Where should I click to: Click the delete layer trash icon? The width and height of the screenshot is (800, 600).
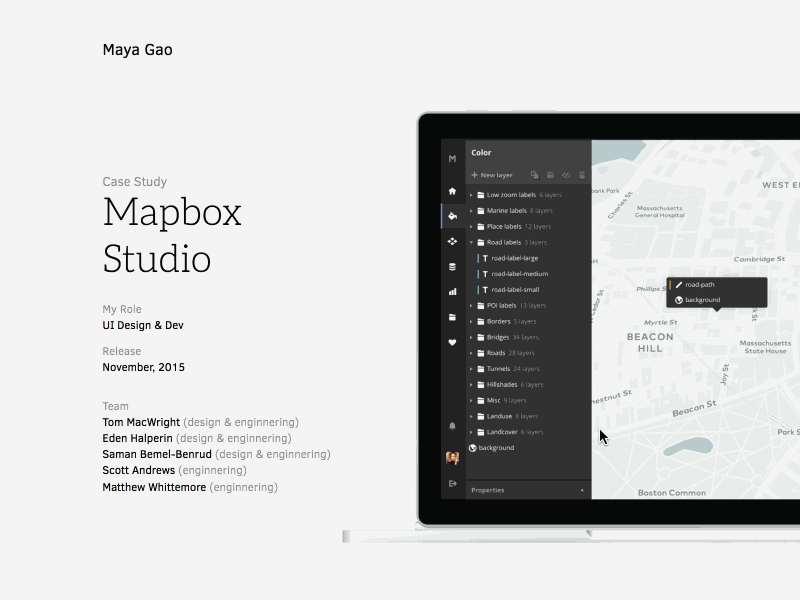(x=581, y=175)
